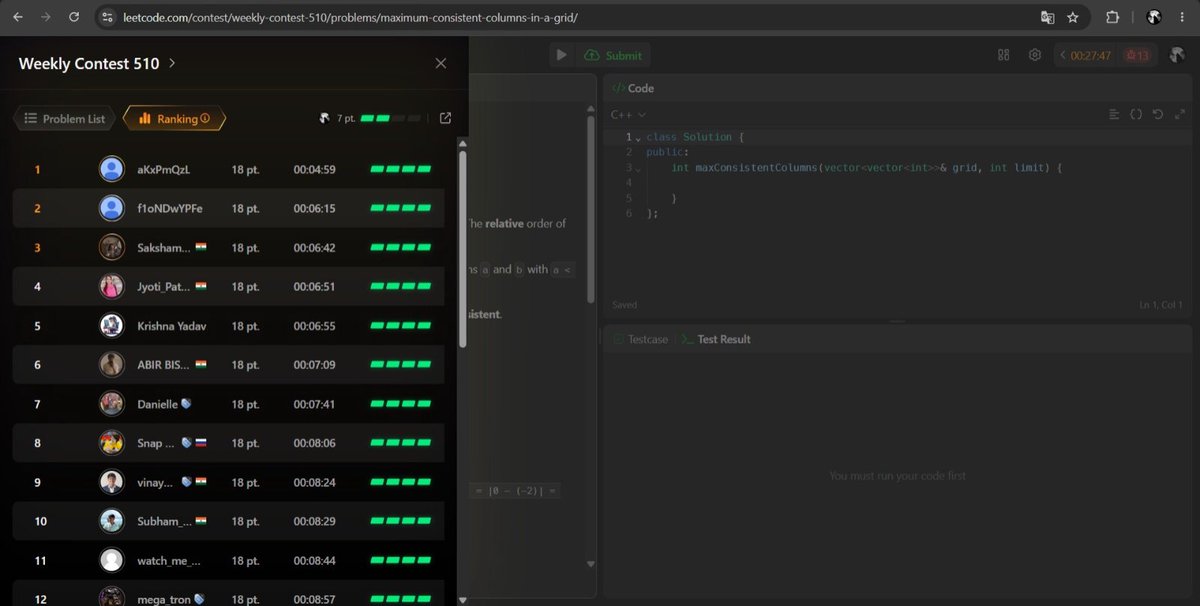Bookmark this page with the star icon
Screen dimensions: 1200x606
point(1073,17)
